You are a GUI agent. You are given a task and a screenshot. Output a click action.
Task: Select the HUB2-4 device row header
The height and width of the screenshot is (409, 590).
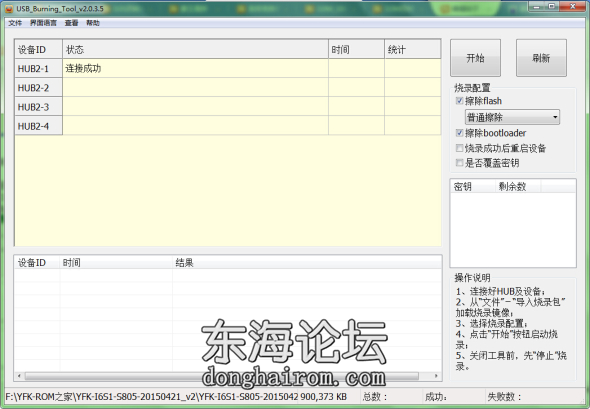click(38, 126)
